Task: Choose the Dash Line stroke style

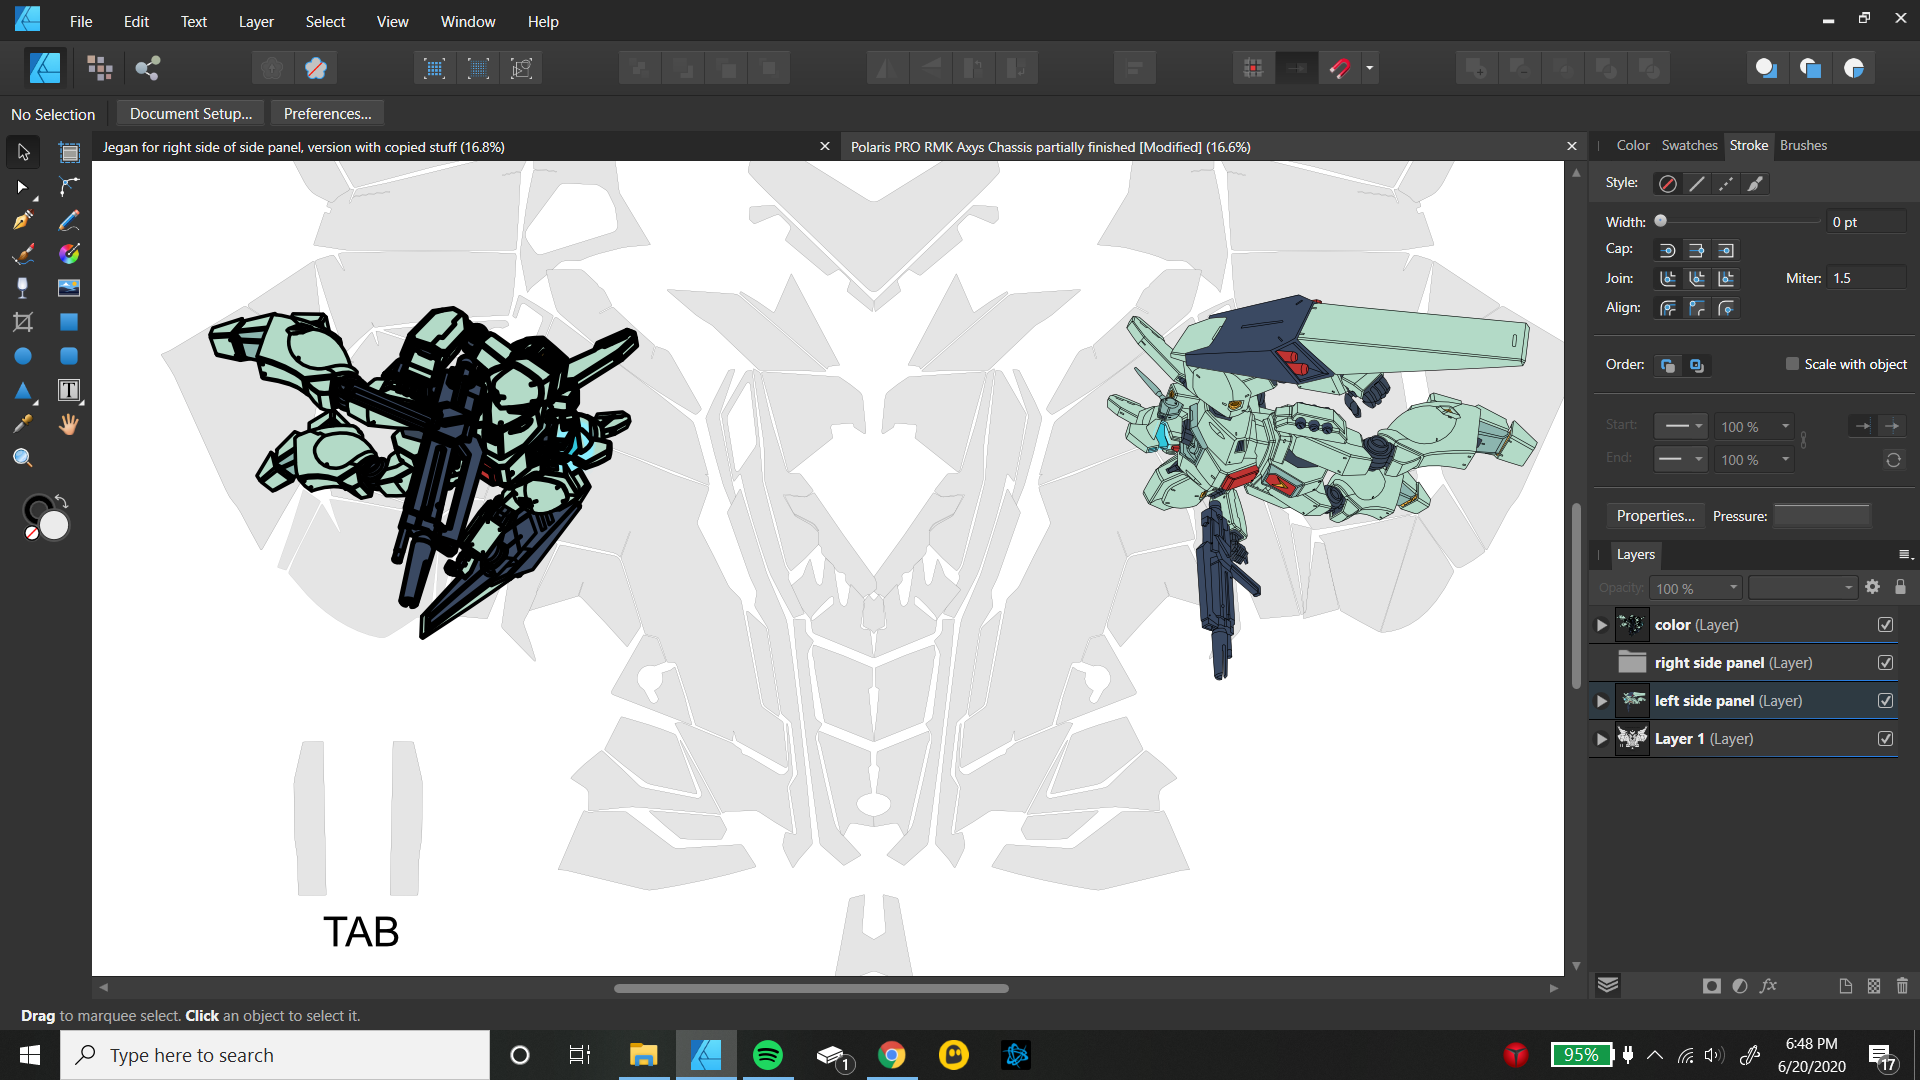Action: coord(1726,183)
